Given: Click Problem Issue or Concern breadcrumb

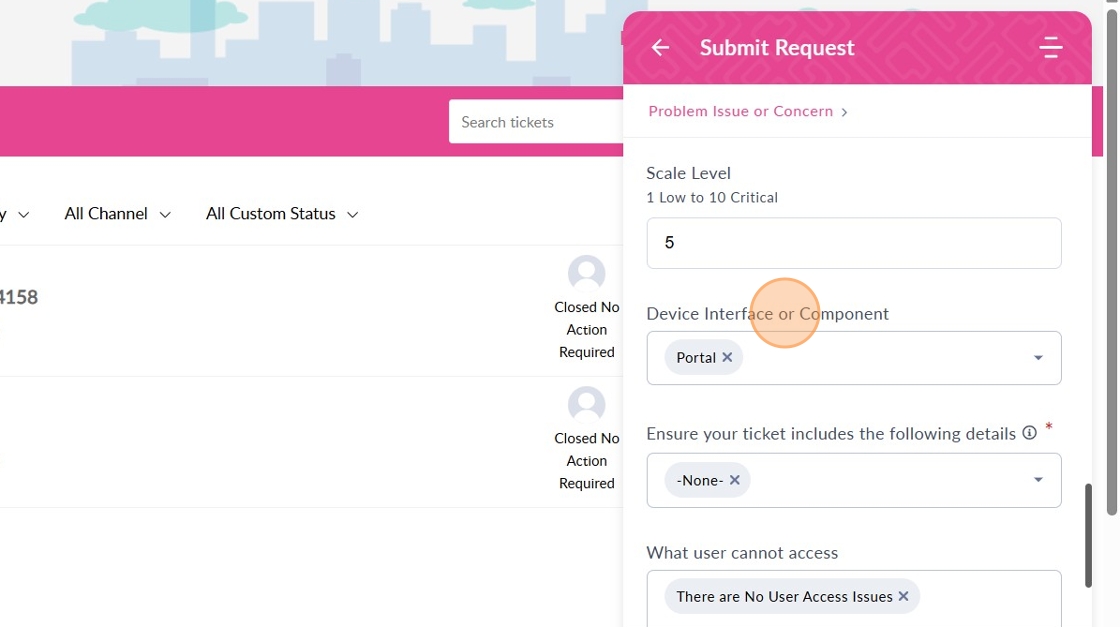Looking at the screenshot, I should pos(740,111).
